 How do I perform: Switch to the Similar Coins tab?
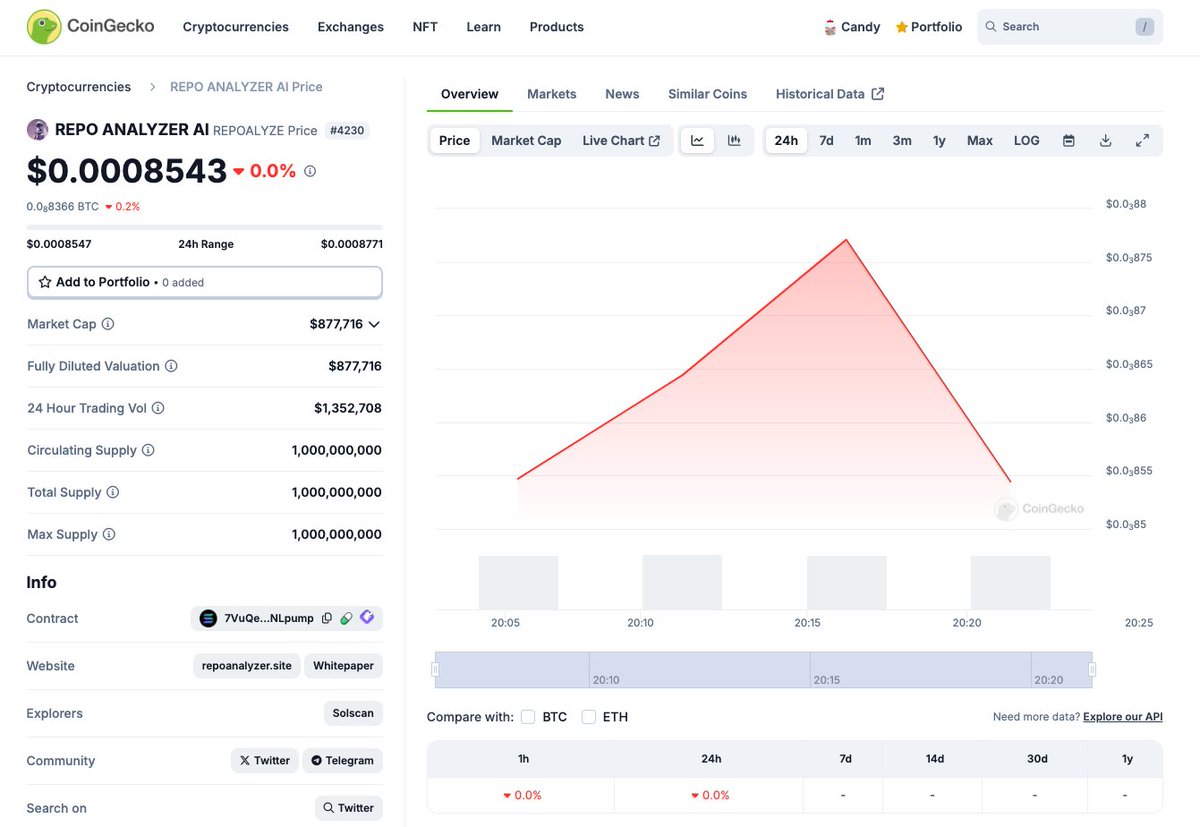pos(707,94)
